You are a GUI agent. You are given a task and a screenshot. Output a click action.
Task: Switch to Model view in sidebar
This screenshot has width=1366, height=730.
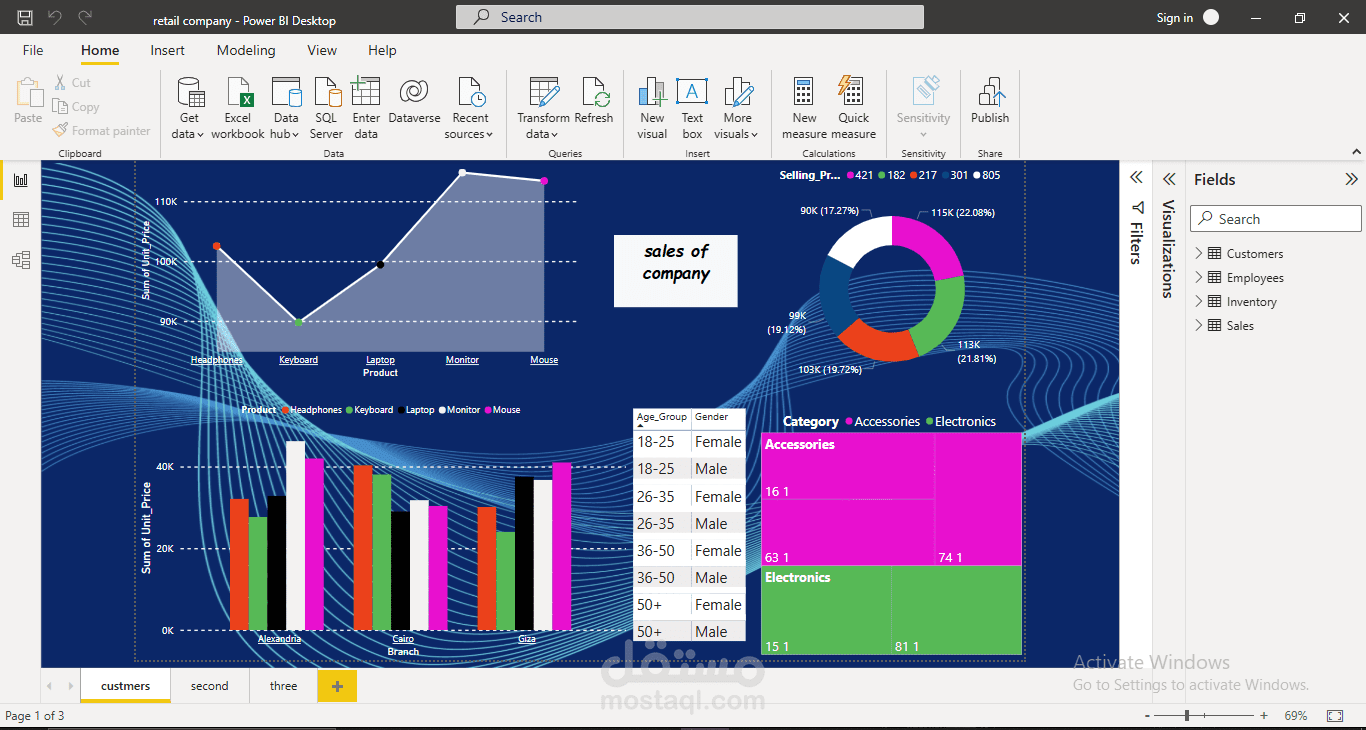click(x=20, y=260)
